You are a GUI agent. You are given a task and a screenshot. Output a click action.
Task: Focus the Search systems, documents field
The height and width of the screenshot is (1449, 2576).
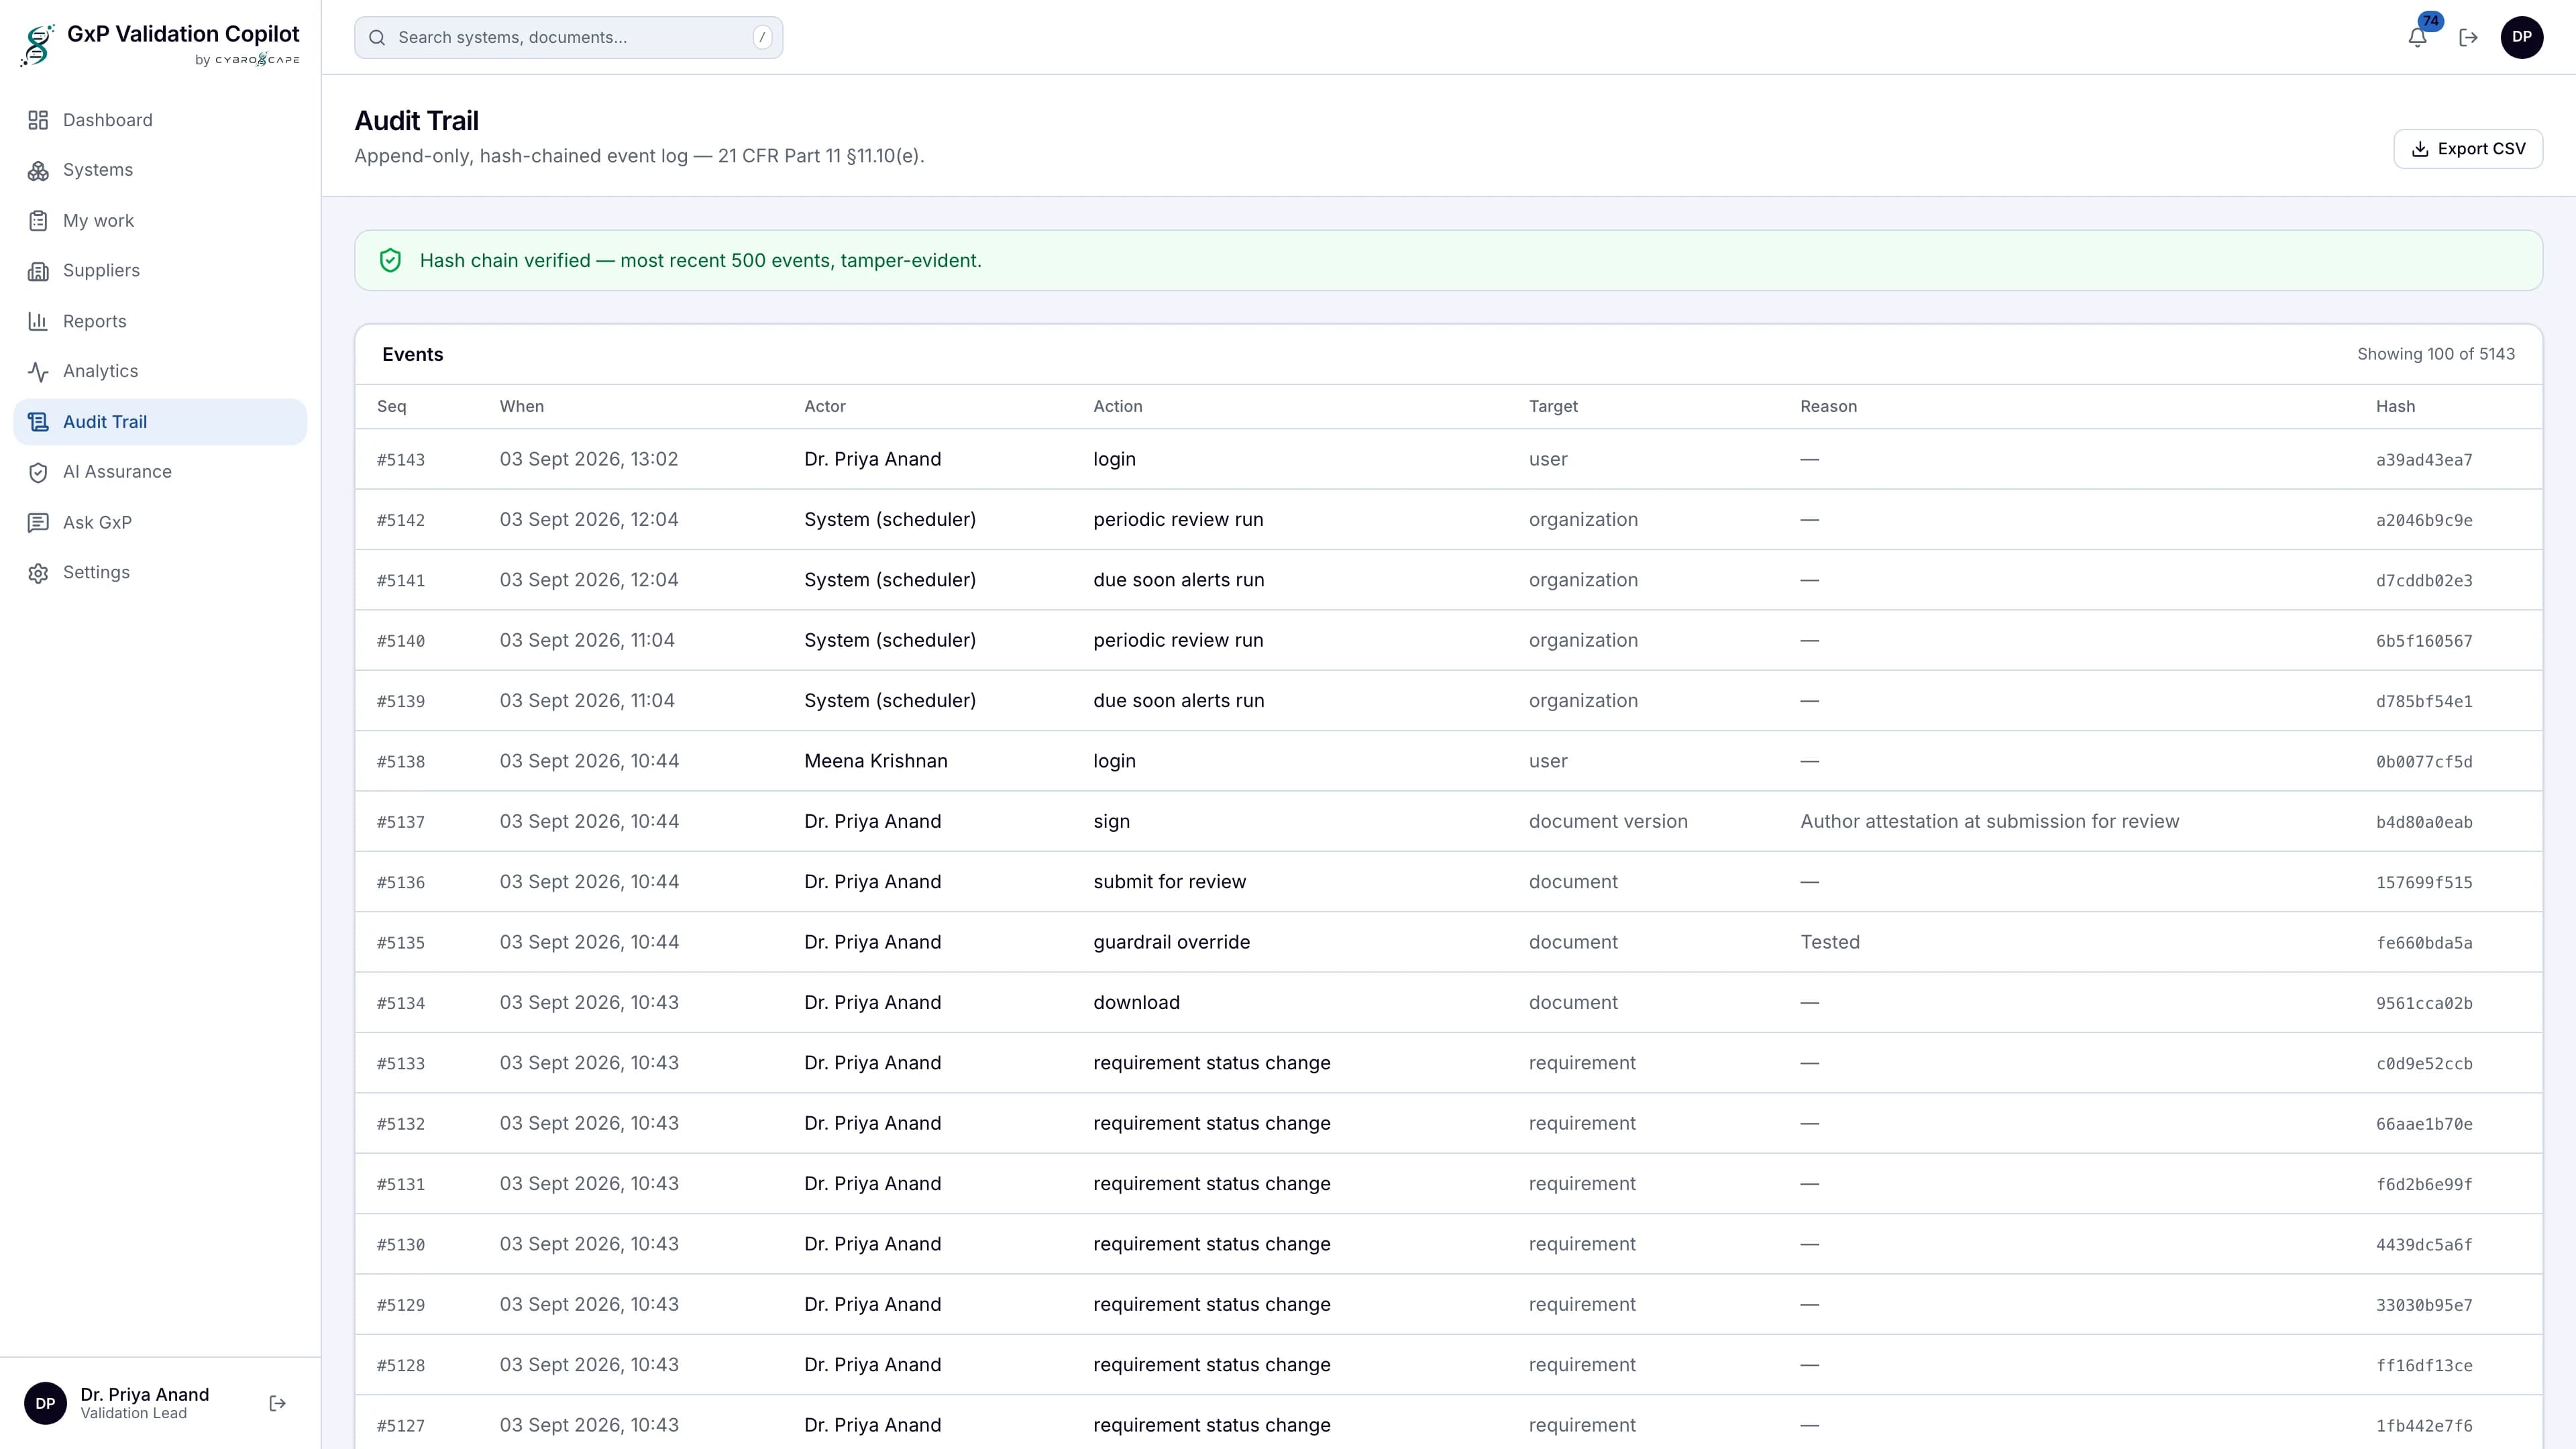coord(568,37)
